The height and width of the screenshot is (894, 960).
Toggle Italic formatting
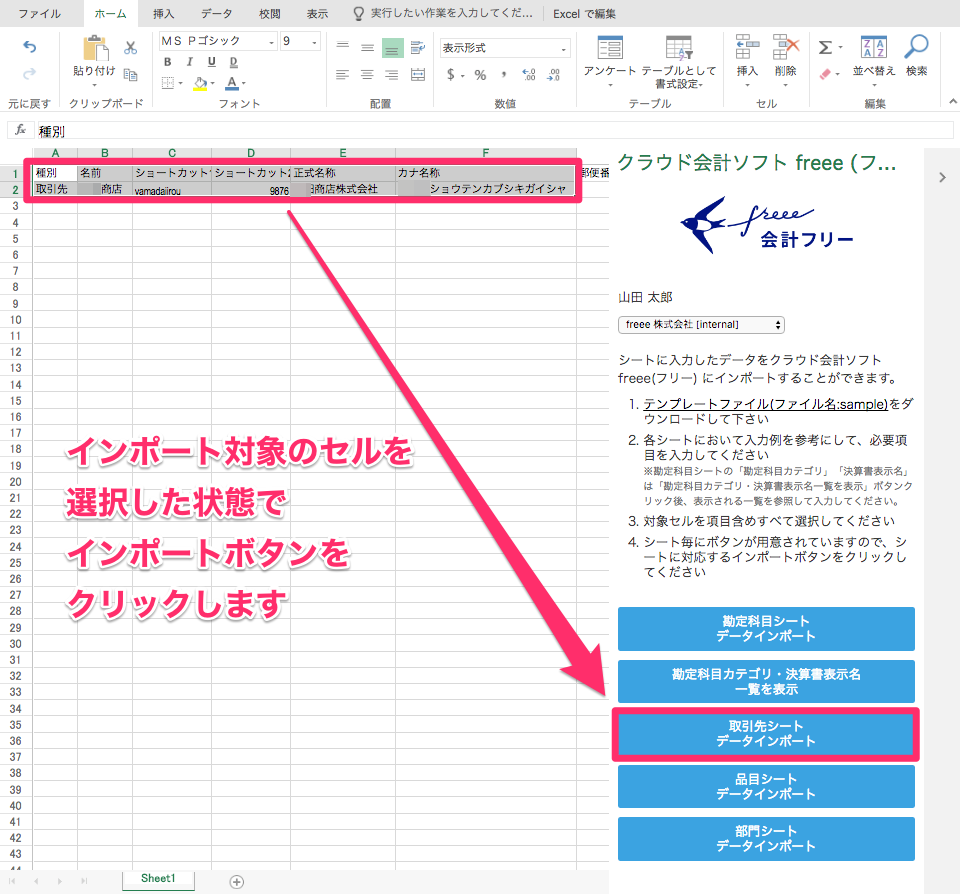190,62
